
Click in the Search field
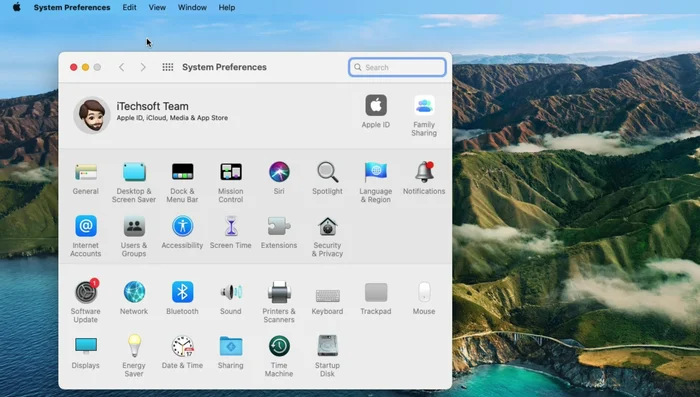(397, 67)
